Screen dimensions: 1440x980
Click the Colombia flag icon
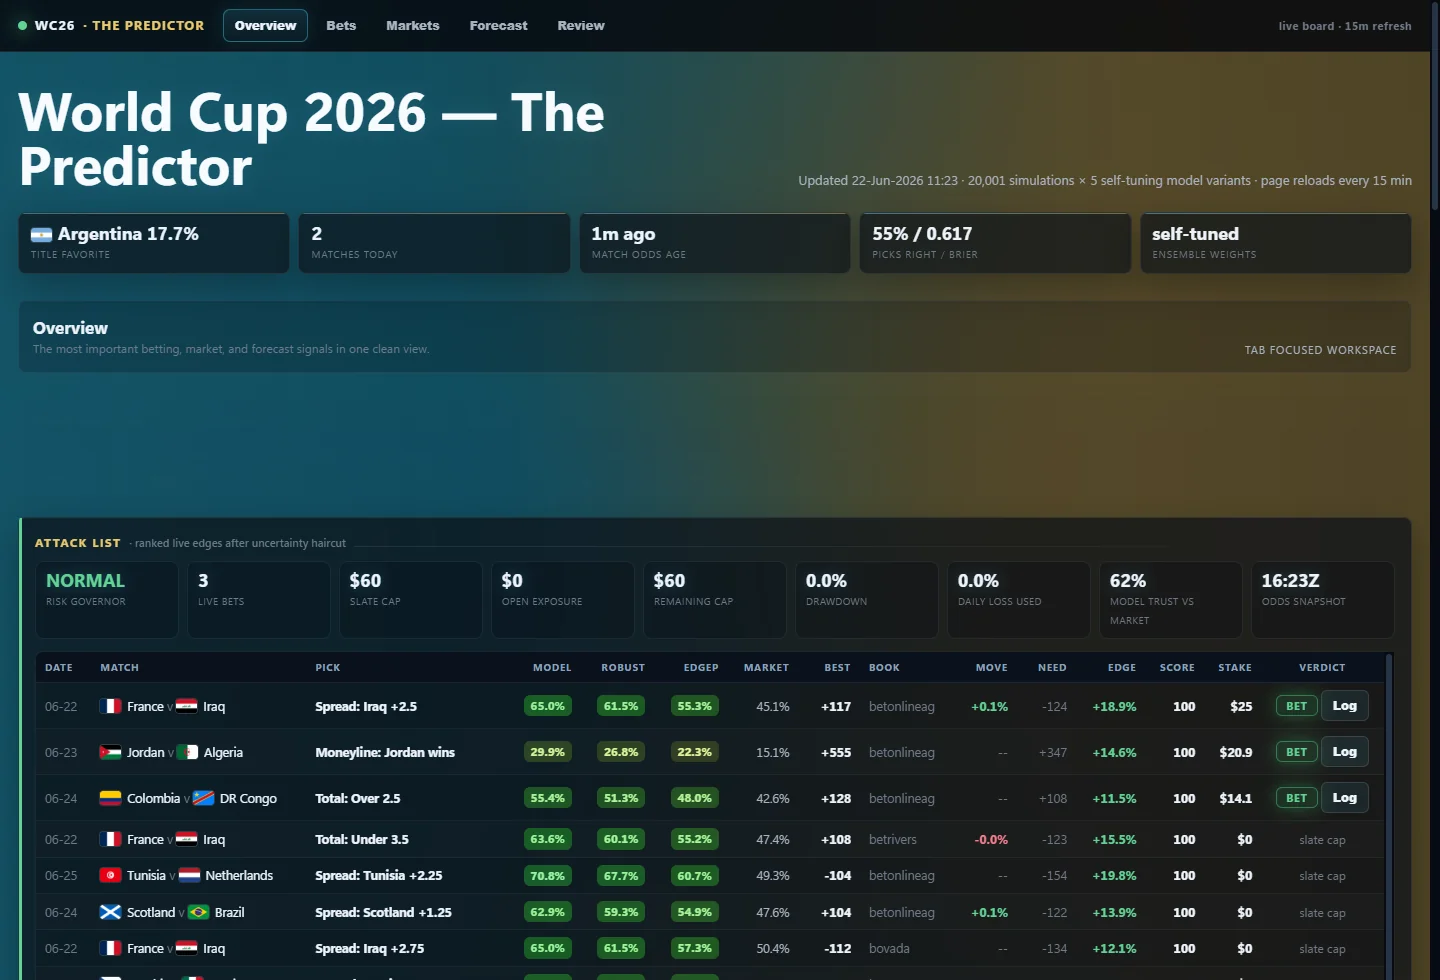[111, 798]
